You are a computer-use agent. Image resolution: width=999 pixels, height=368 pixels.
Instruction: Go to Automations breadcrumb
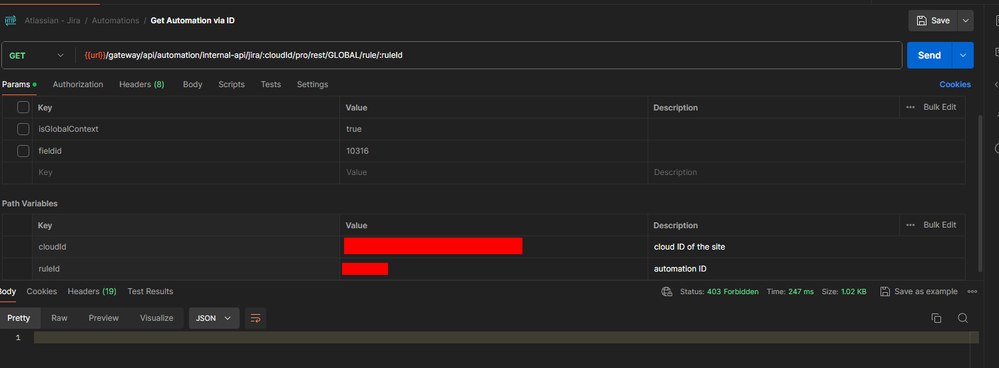[x=115, y=20]
